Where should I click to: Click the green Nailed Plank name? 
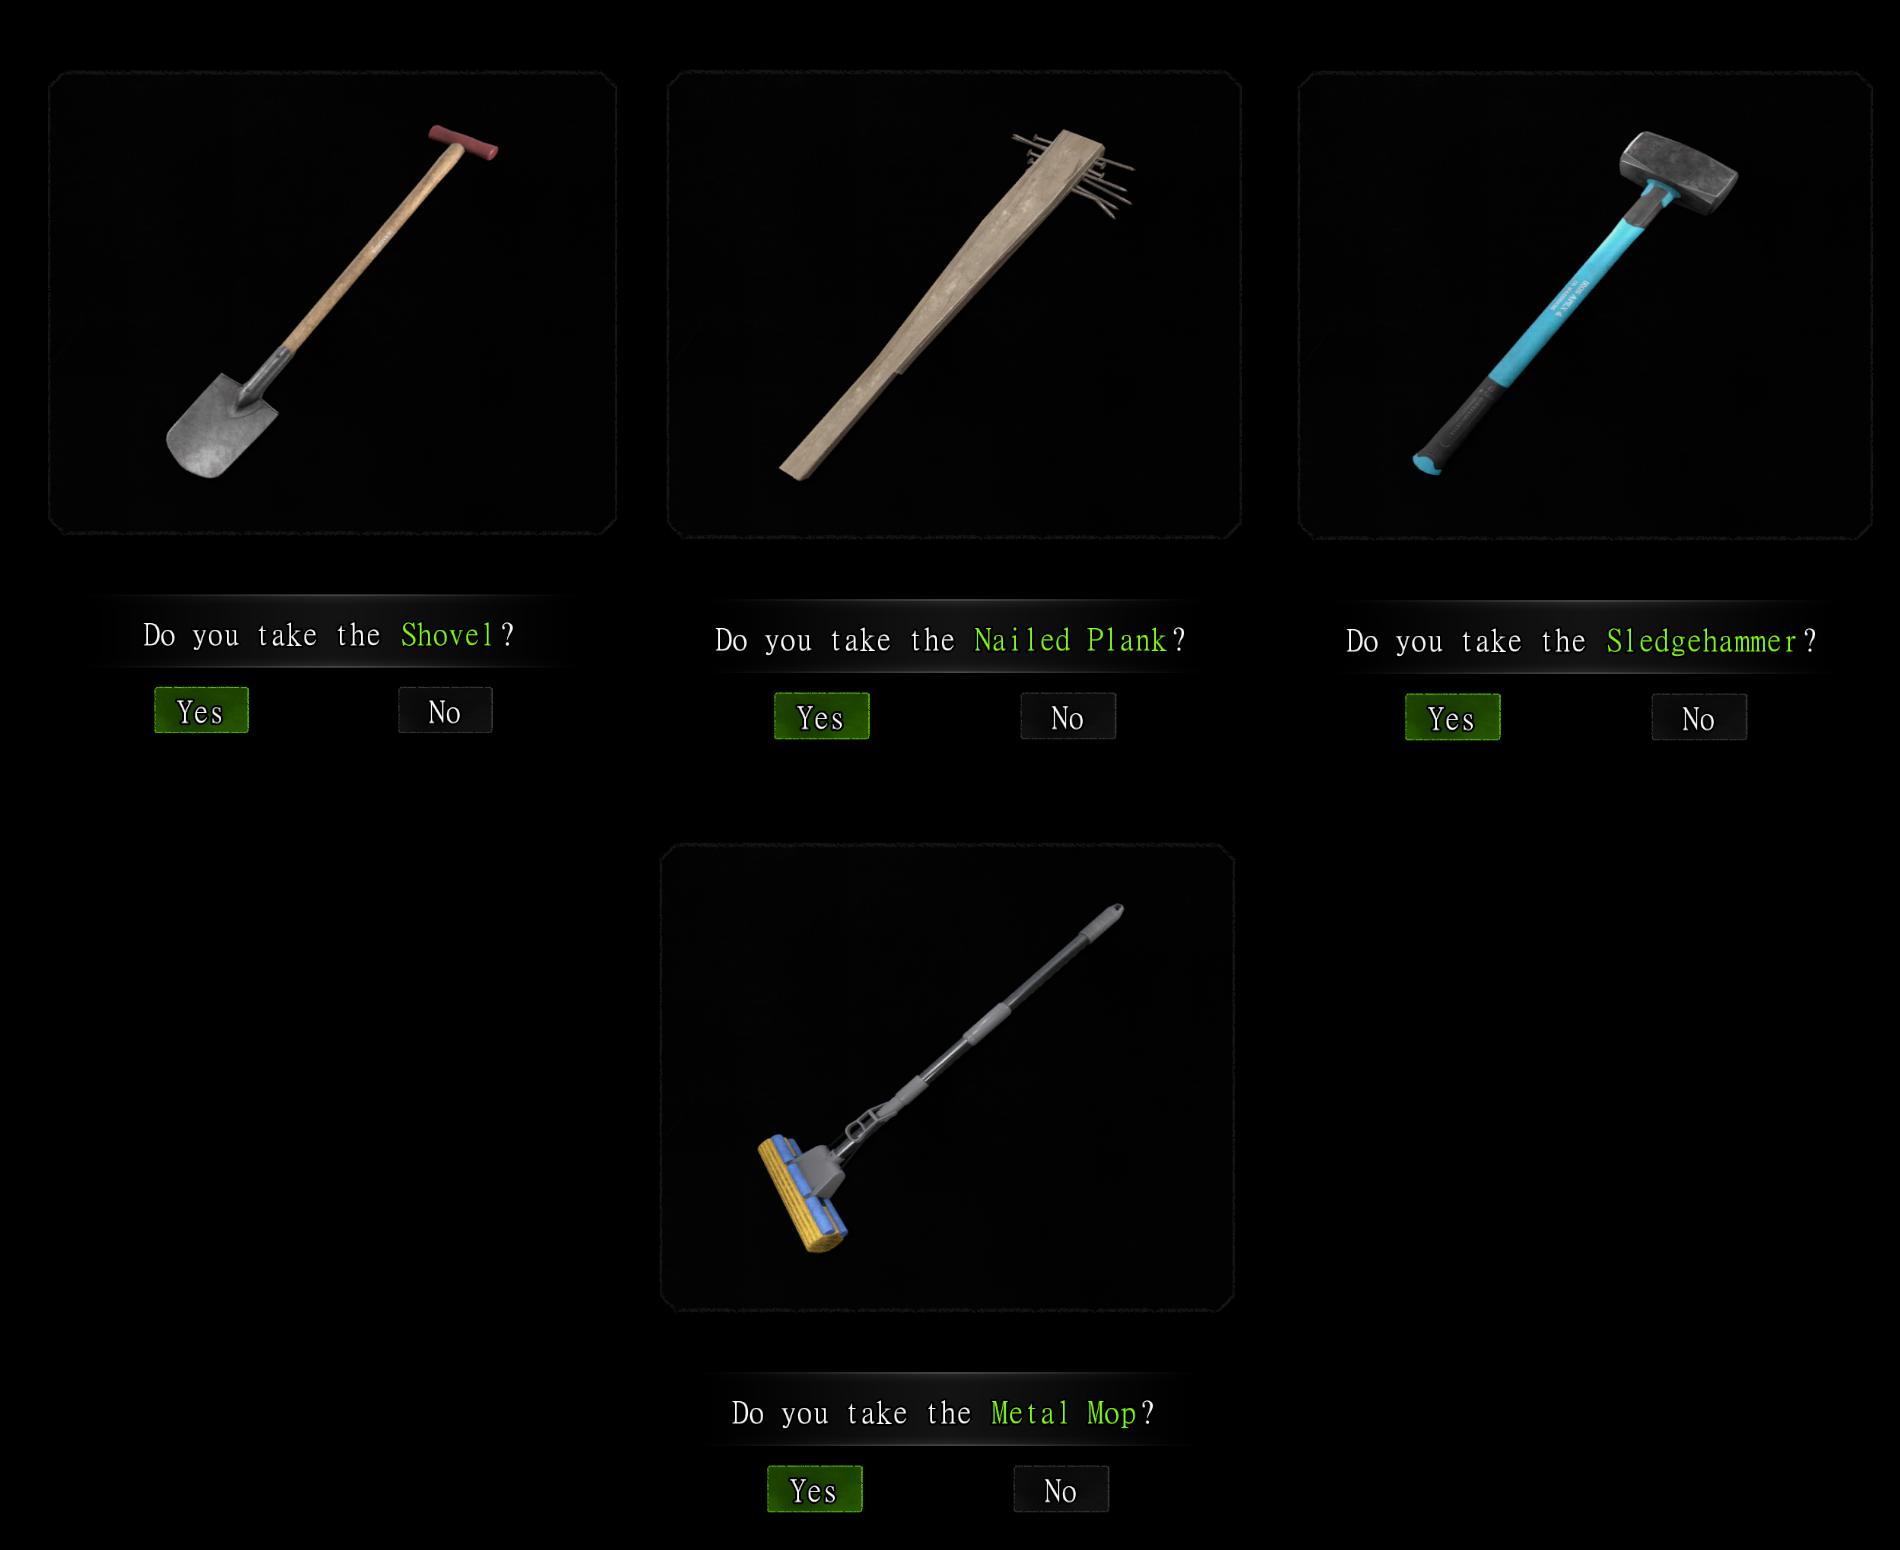pyautogui.click(x=1070, y=640)
